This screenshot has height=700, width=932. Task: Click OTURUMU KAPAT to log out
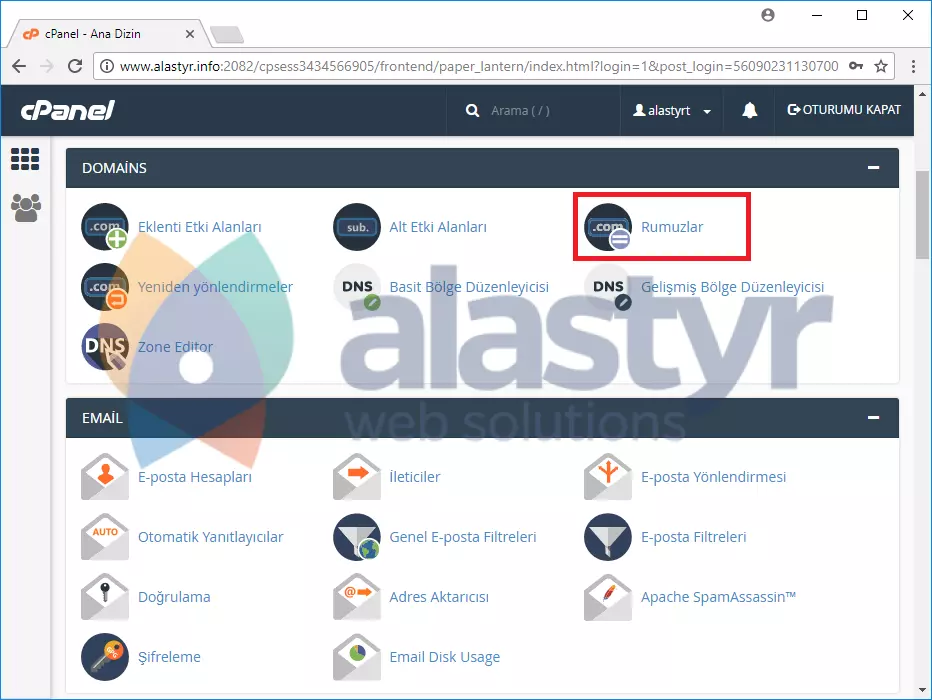(844, 110)
